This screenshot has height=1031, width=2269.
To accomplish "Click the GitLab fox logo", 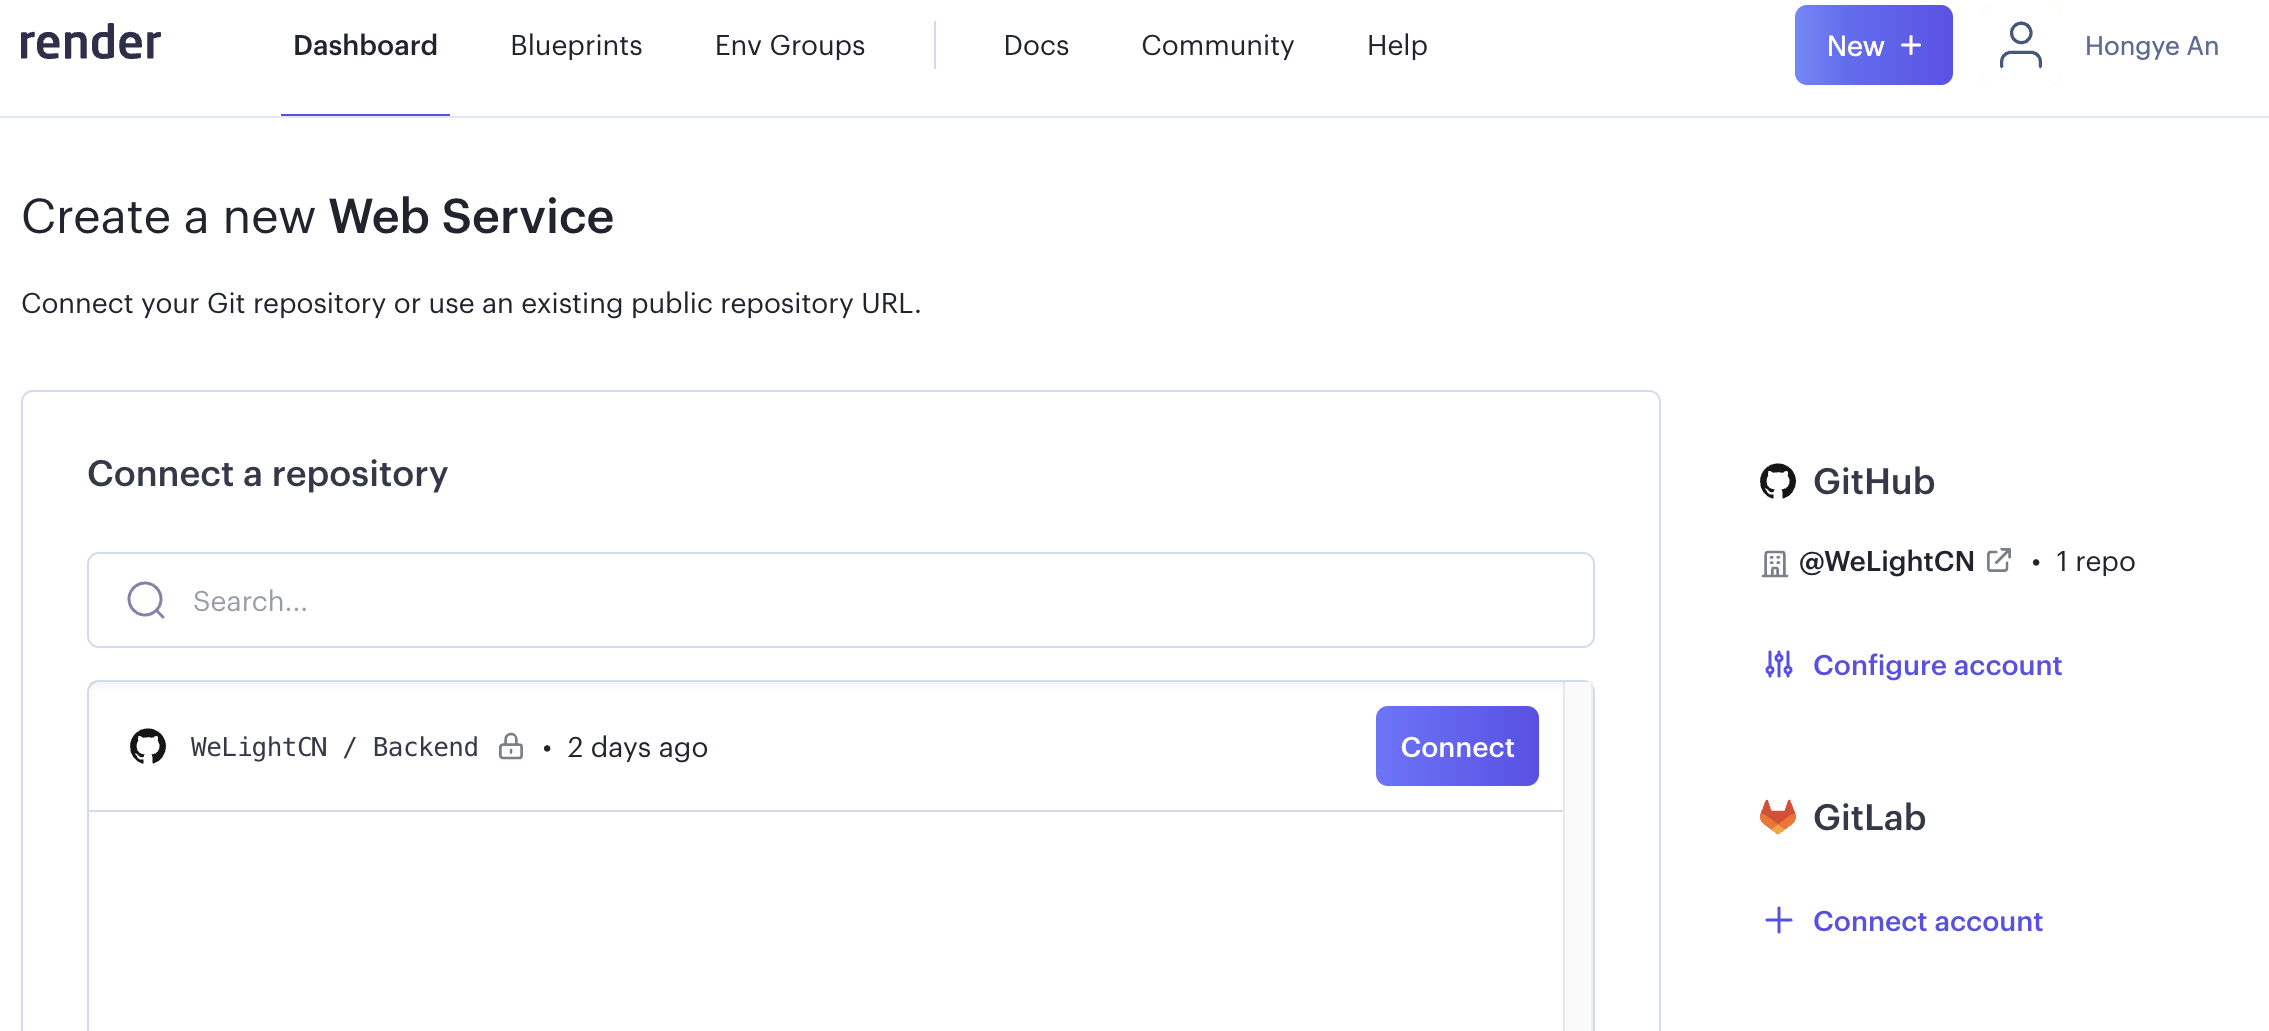I will 1778,816.
